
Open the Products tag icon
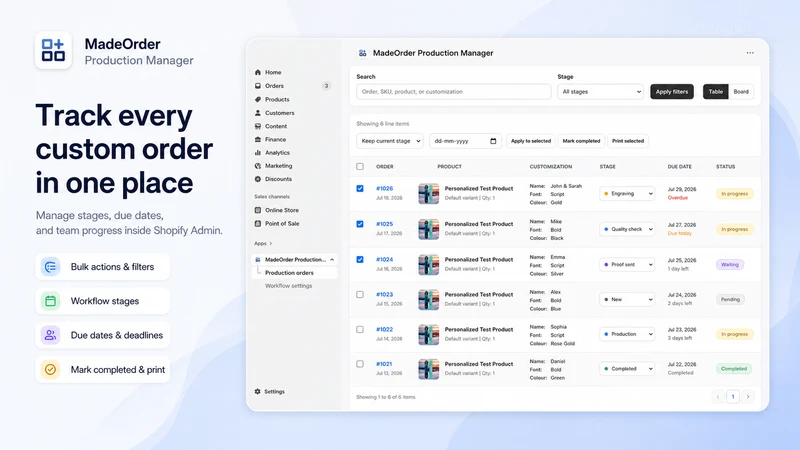pyautogui.click(x=258, y=99)
